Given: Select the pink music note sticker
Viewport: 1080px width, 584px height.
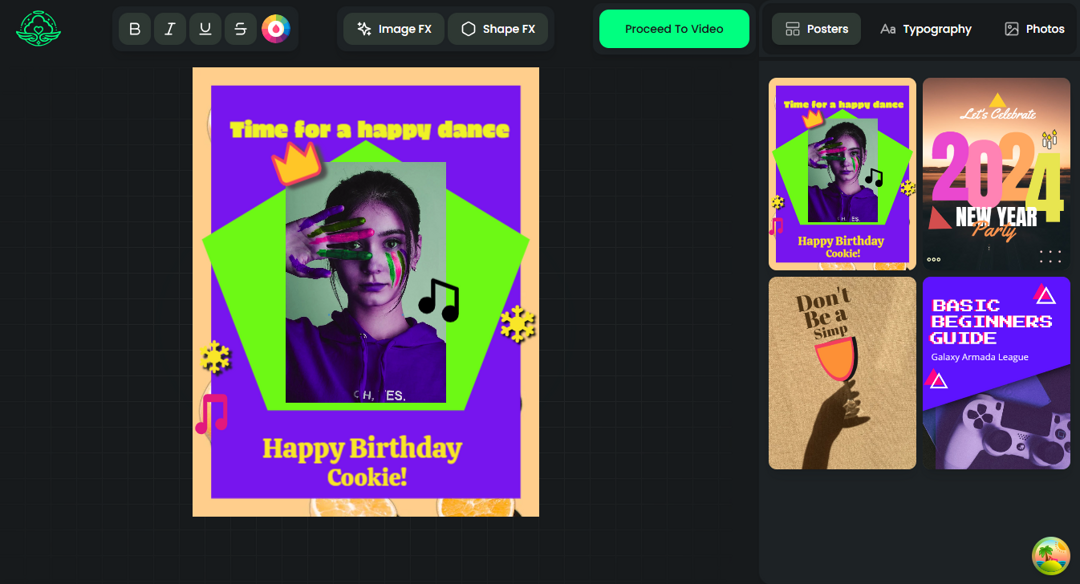Looking at the screenshot, I should 212,413.
